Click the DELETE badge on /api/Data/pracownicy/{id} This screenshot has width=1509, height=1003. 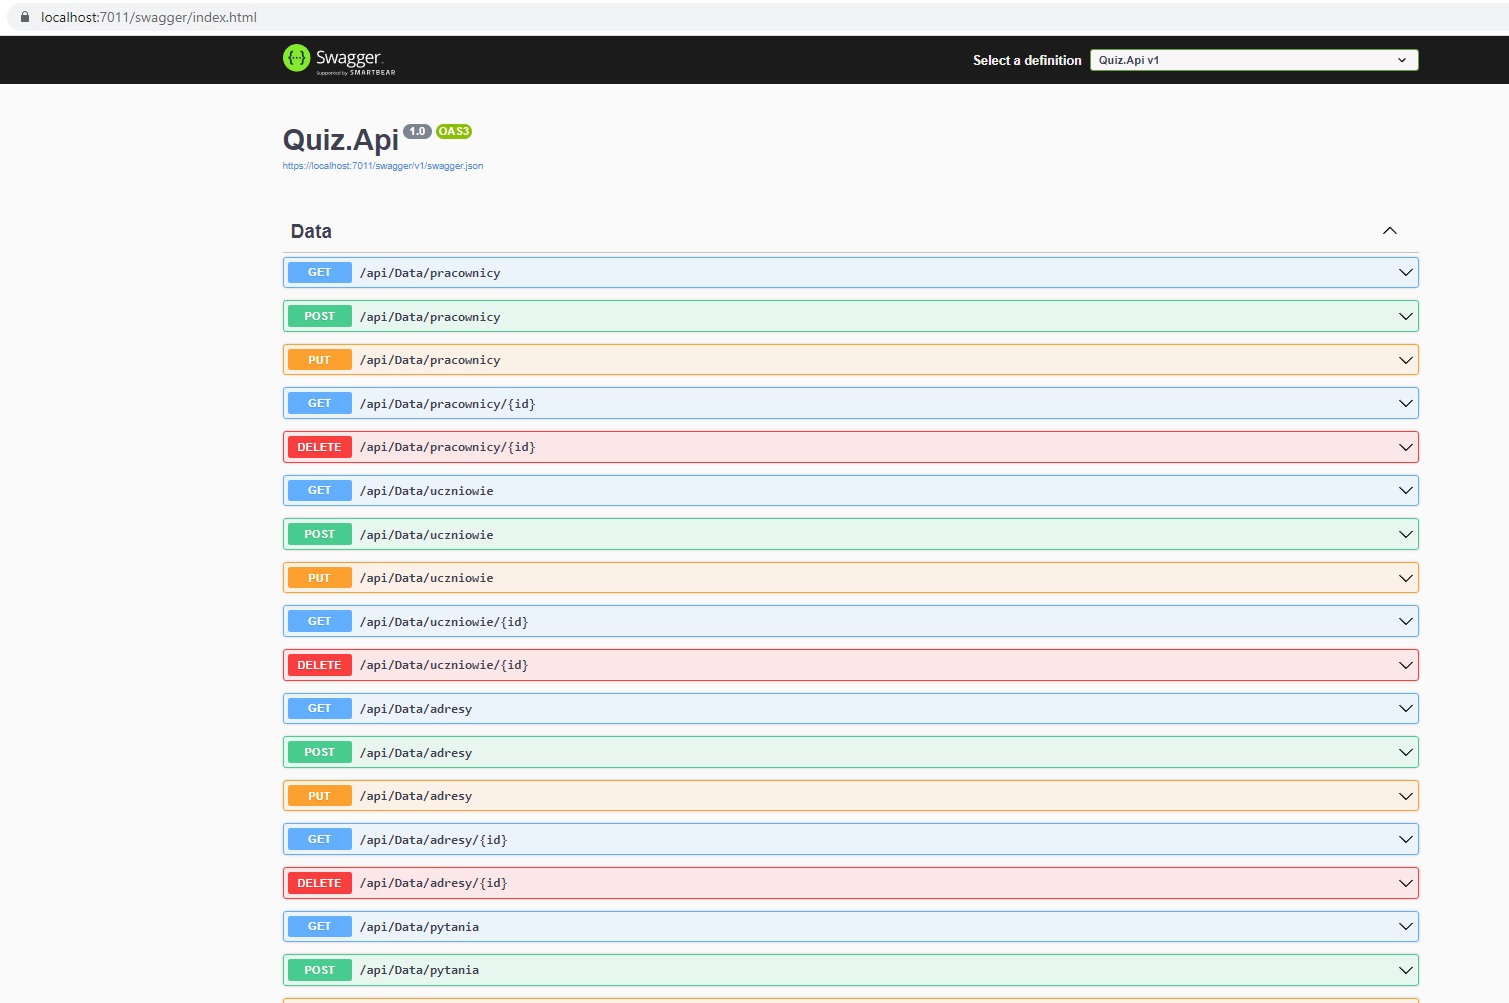point(318,446)
